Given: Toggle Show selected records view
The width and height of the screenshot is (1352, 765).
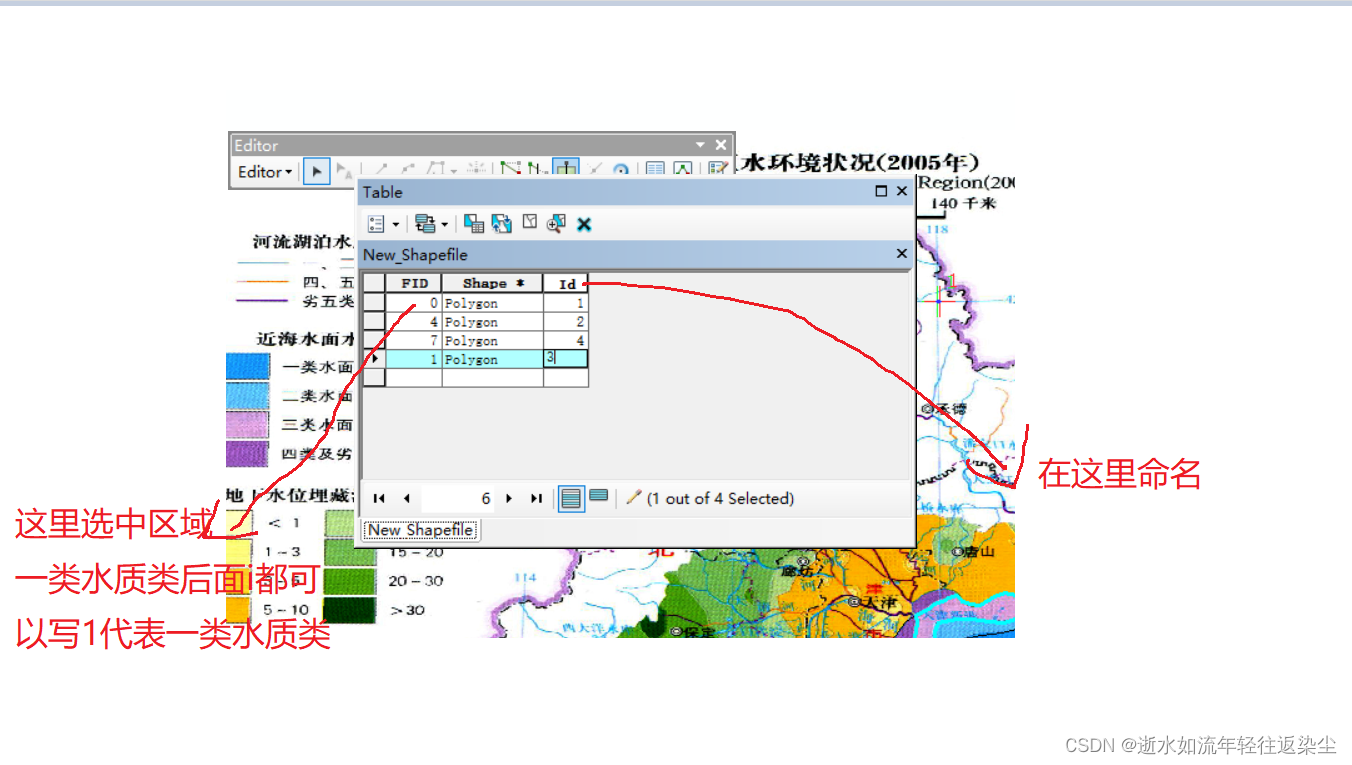Looking at the screenshot, I should tap(599, 497).
